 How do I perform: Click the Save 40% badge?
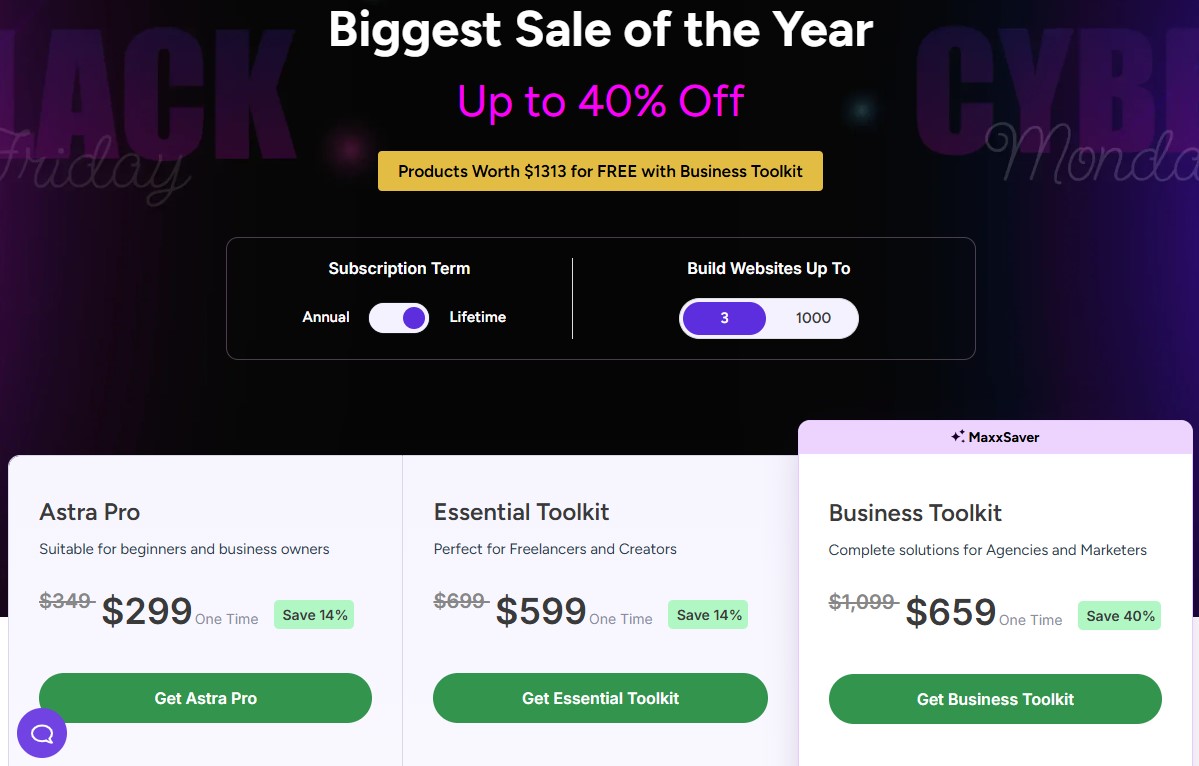pyautogui.click(x=1119, y=616)
